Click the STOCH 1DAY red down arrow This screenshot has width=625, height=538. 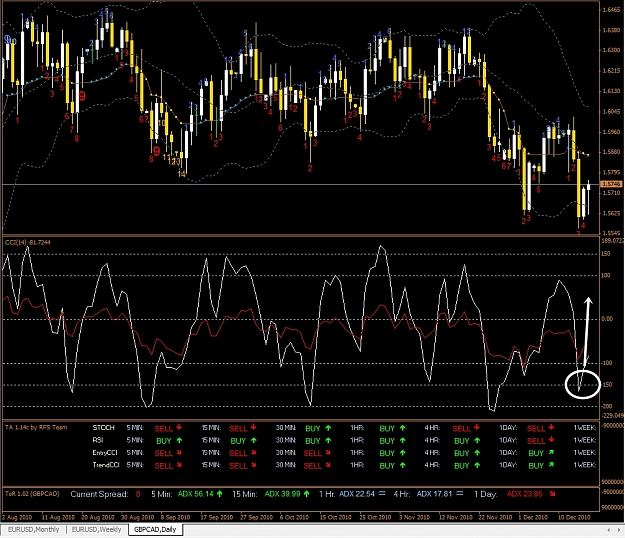point(551,427)
